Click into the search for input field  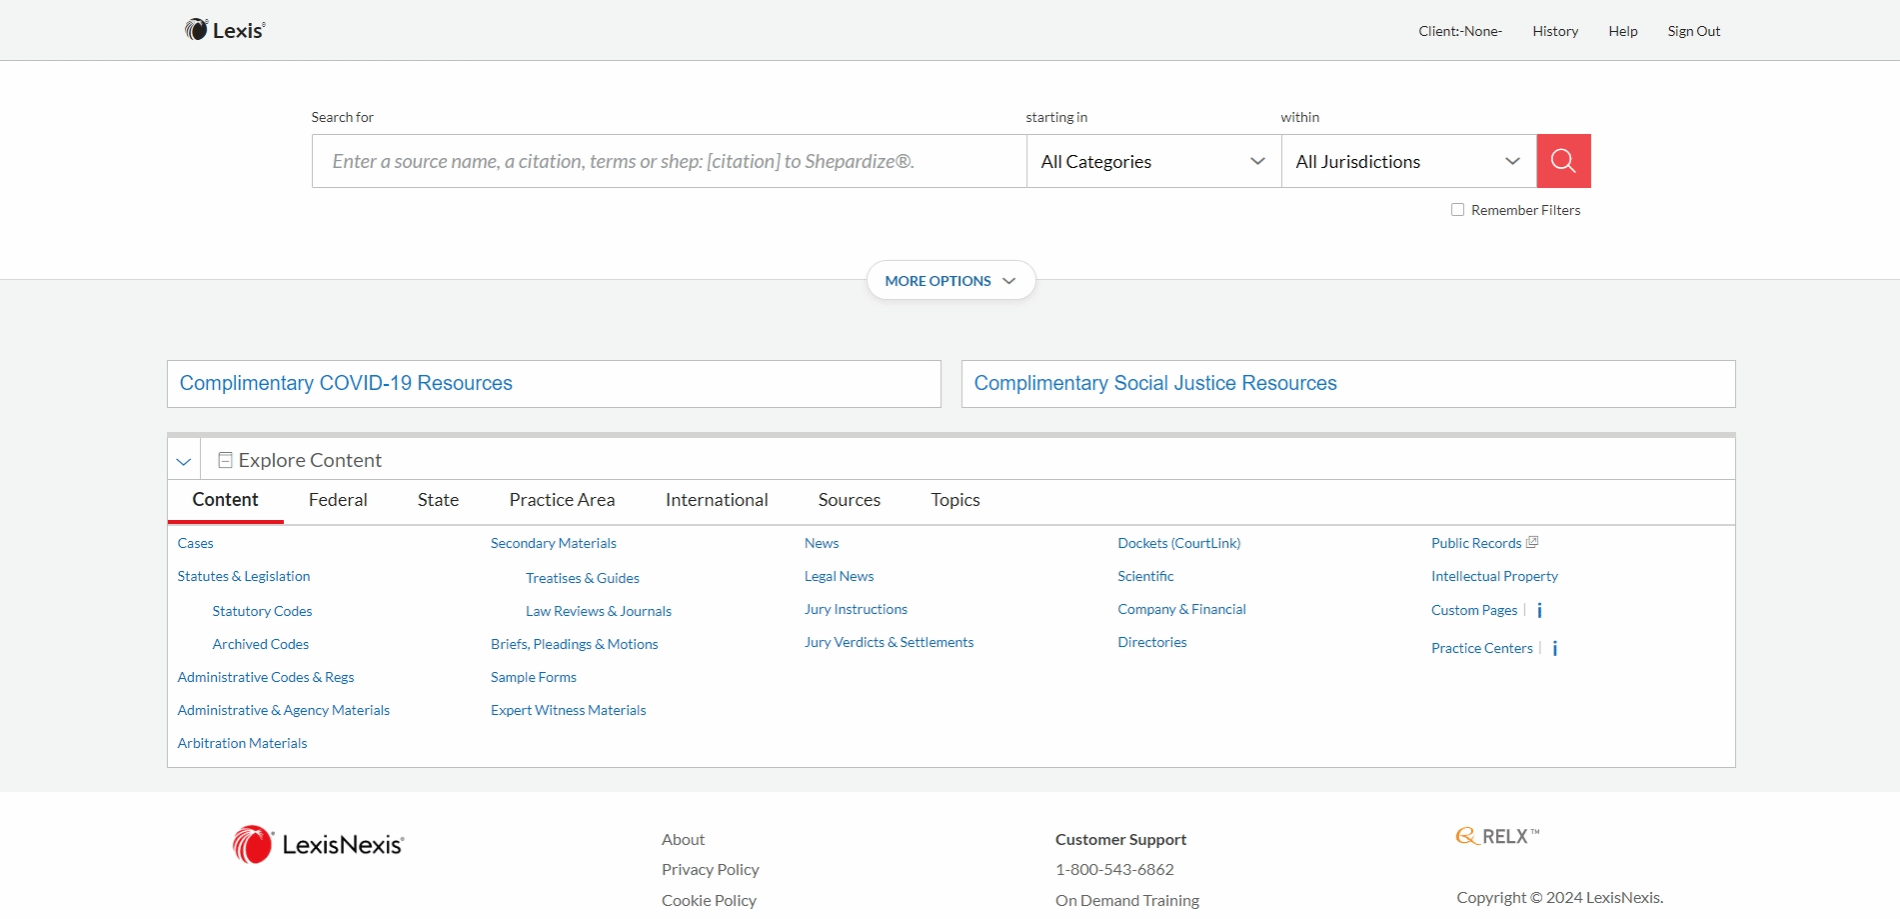coord(669,161)
